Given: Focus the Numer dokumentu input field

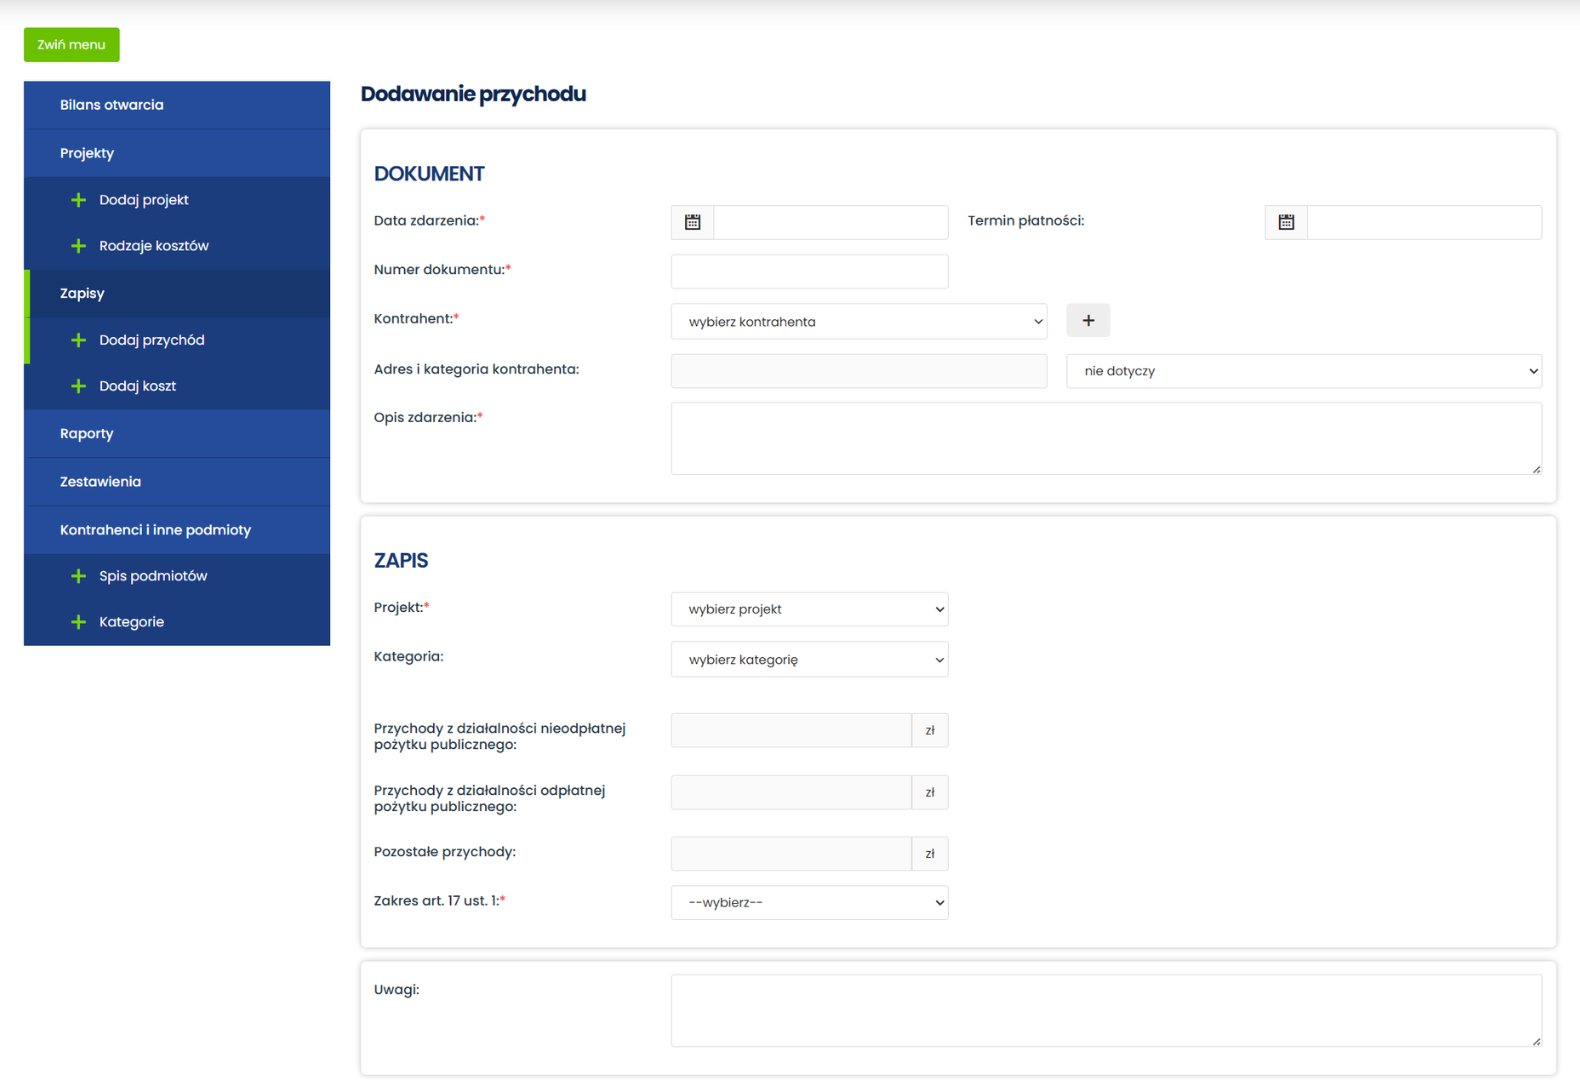Looking at the screenshot, I should pyautogui.click(x=809, y=271).
